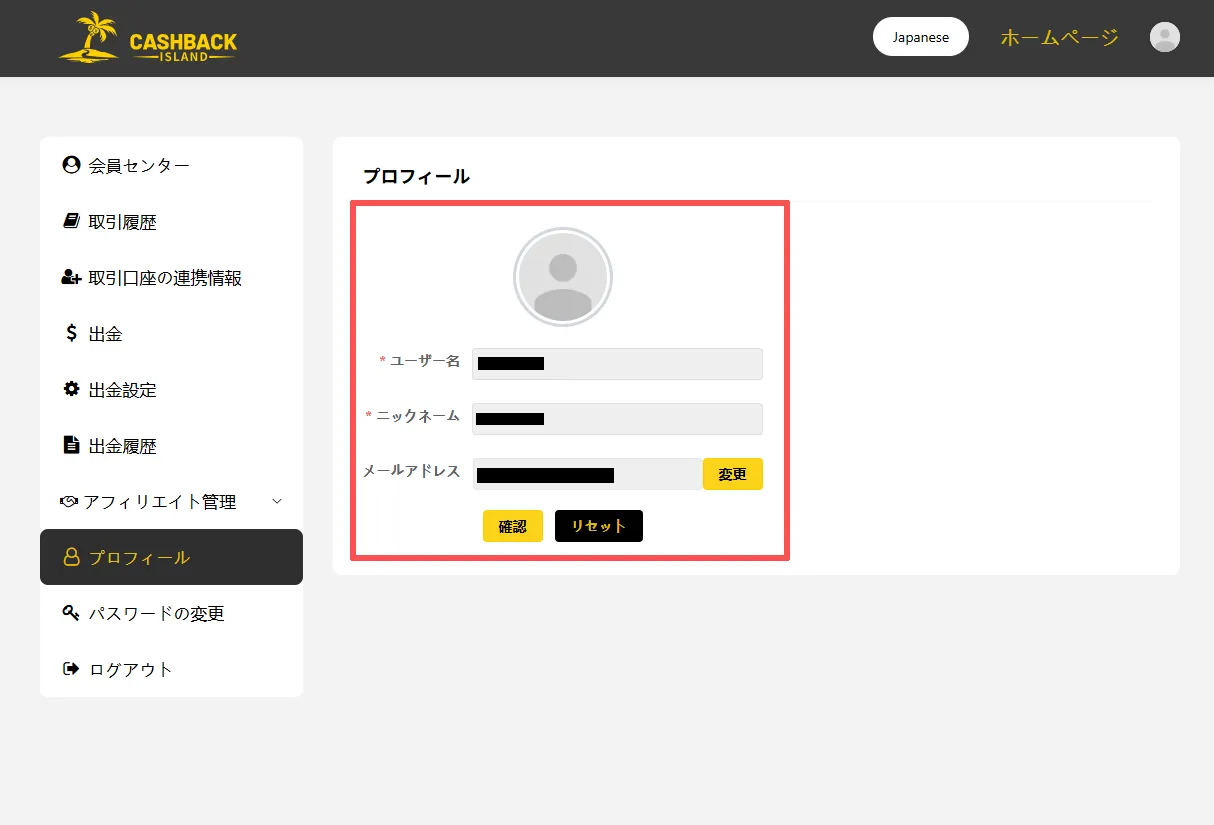1214x825 pixels.
Task: Click the 会員センター person icon
Action: pyautogui.click(x=71, y=165)
